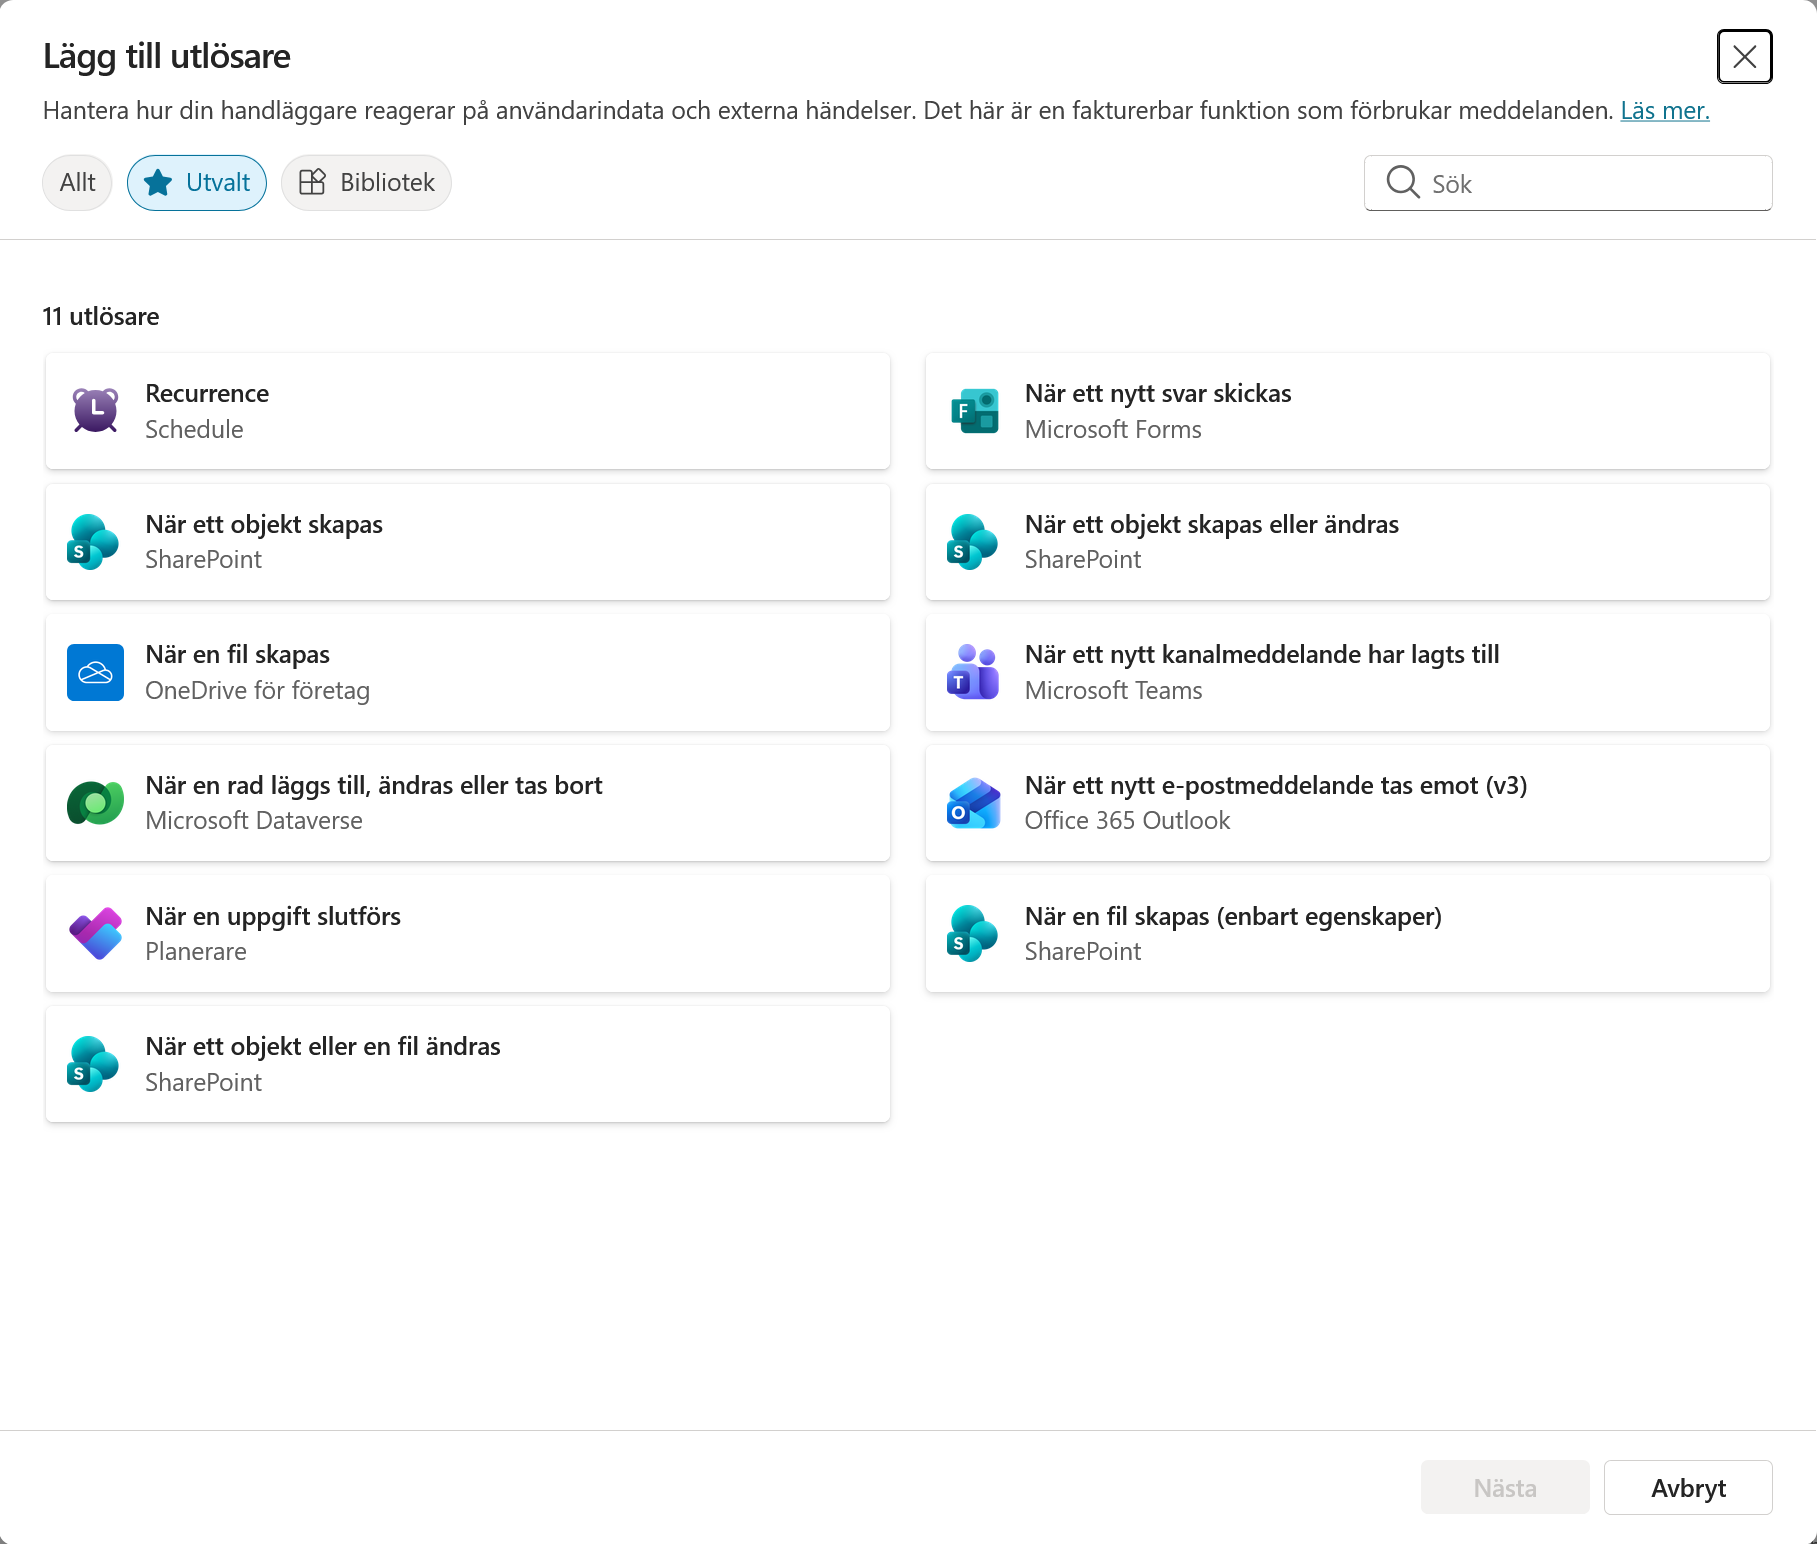Select trigger 'När ett nytt svar skickas'
Image resolution: width=1817 pixels, height=1544 pixels.
[1348, 411]
